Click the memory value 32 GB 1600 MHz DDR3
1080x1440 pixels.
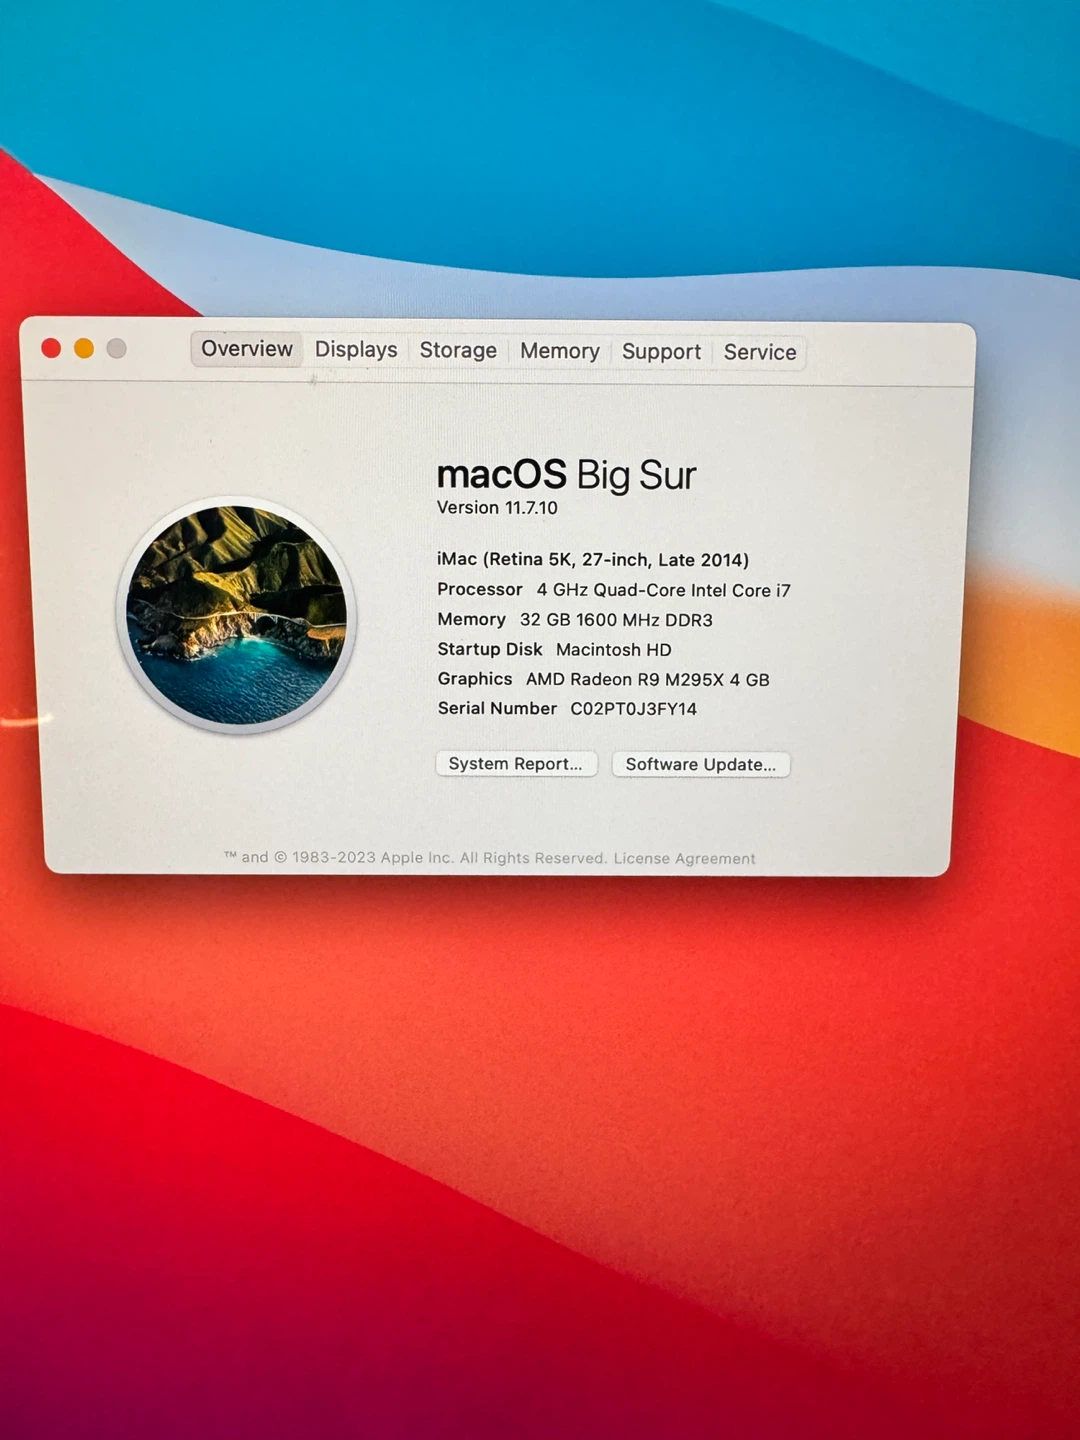[x=616, y=620]
